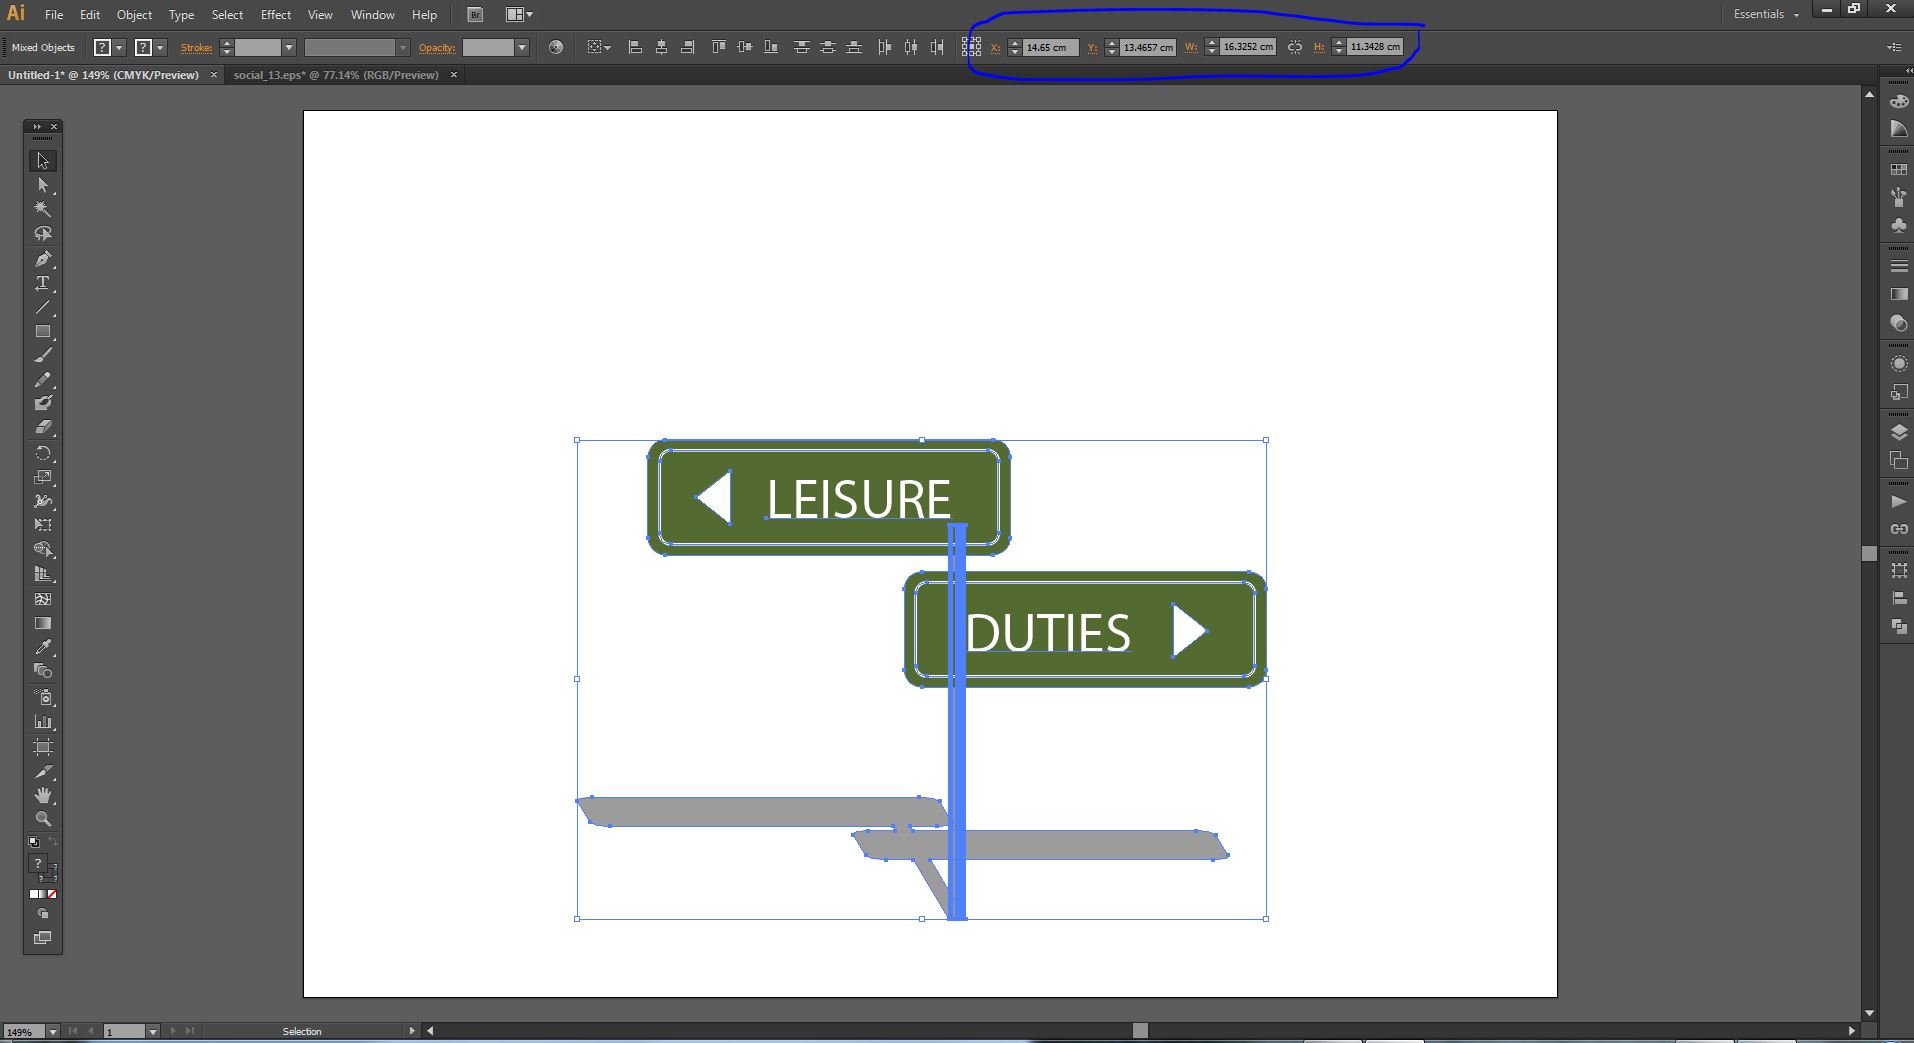Image resolution: width=1914 pixels, height=1043 pixels.
Task: Swap the fill and stroke colors
Action: click(53, 842)
